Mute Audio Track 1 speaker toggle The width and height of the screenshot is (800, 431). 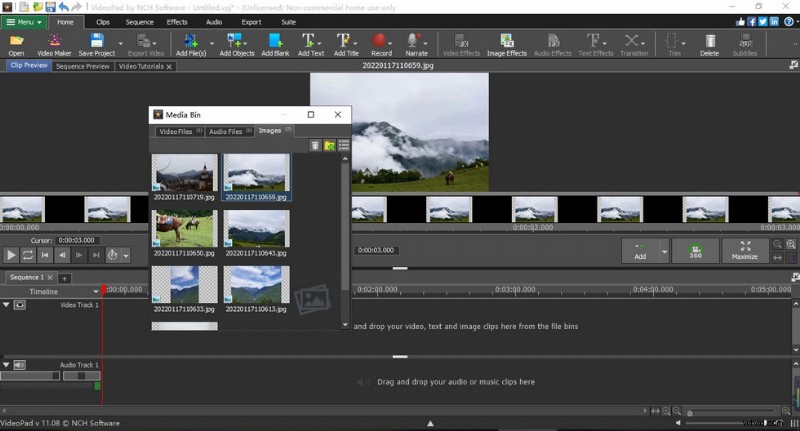19,365
